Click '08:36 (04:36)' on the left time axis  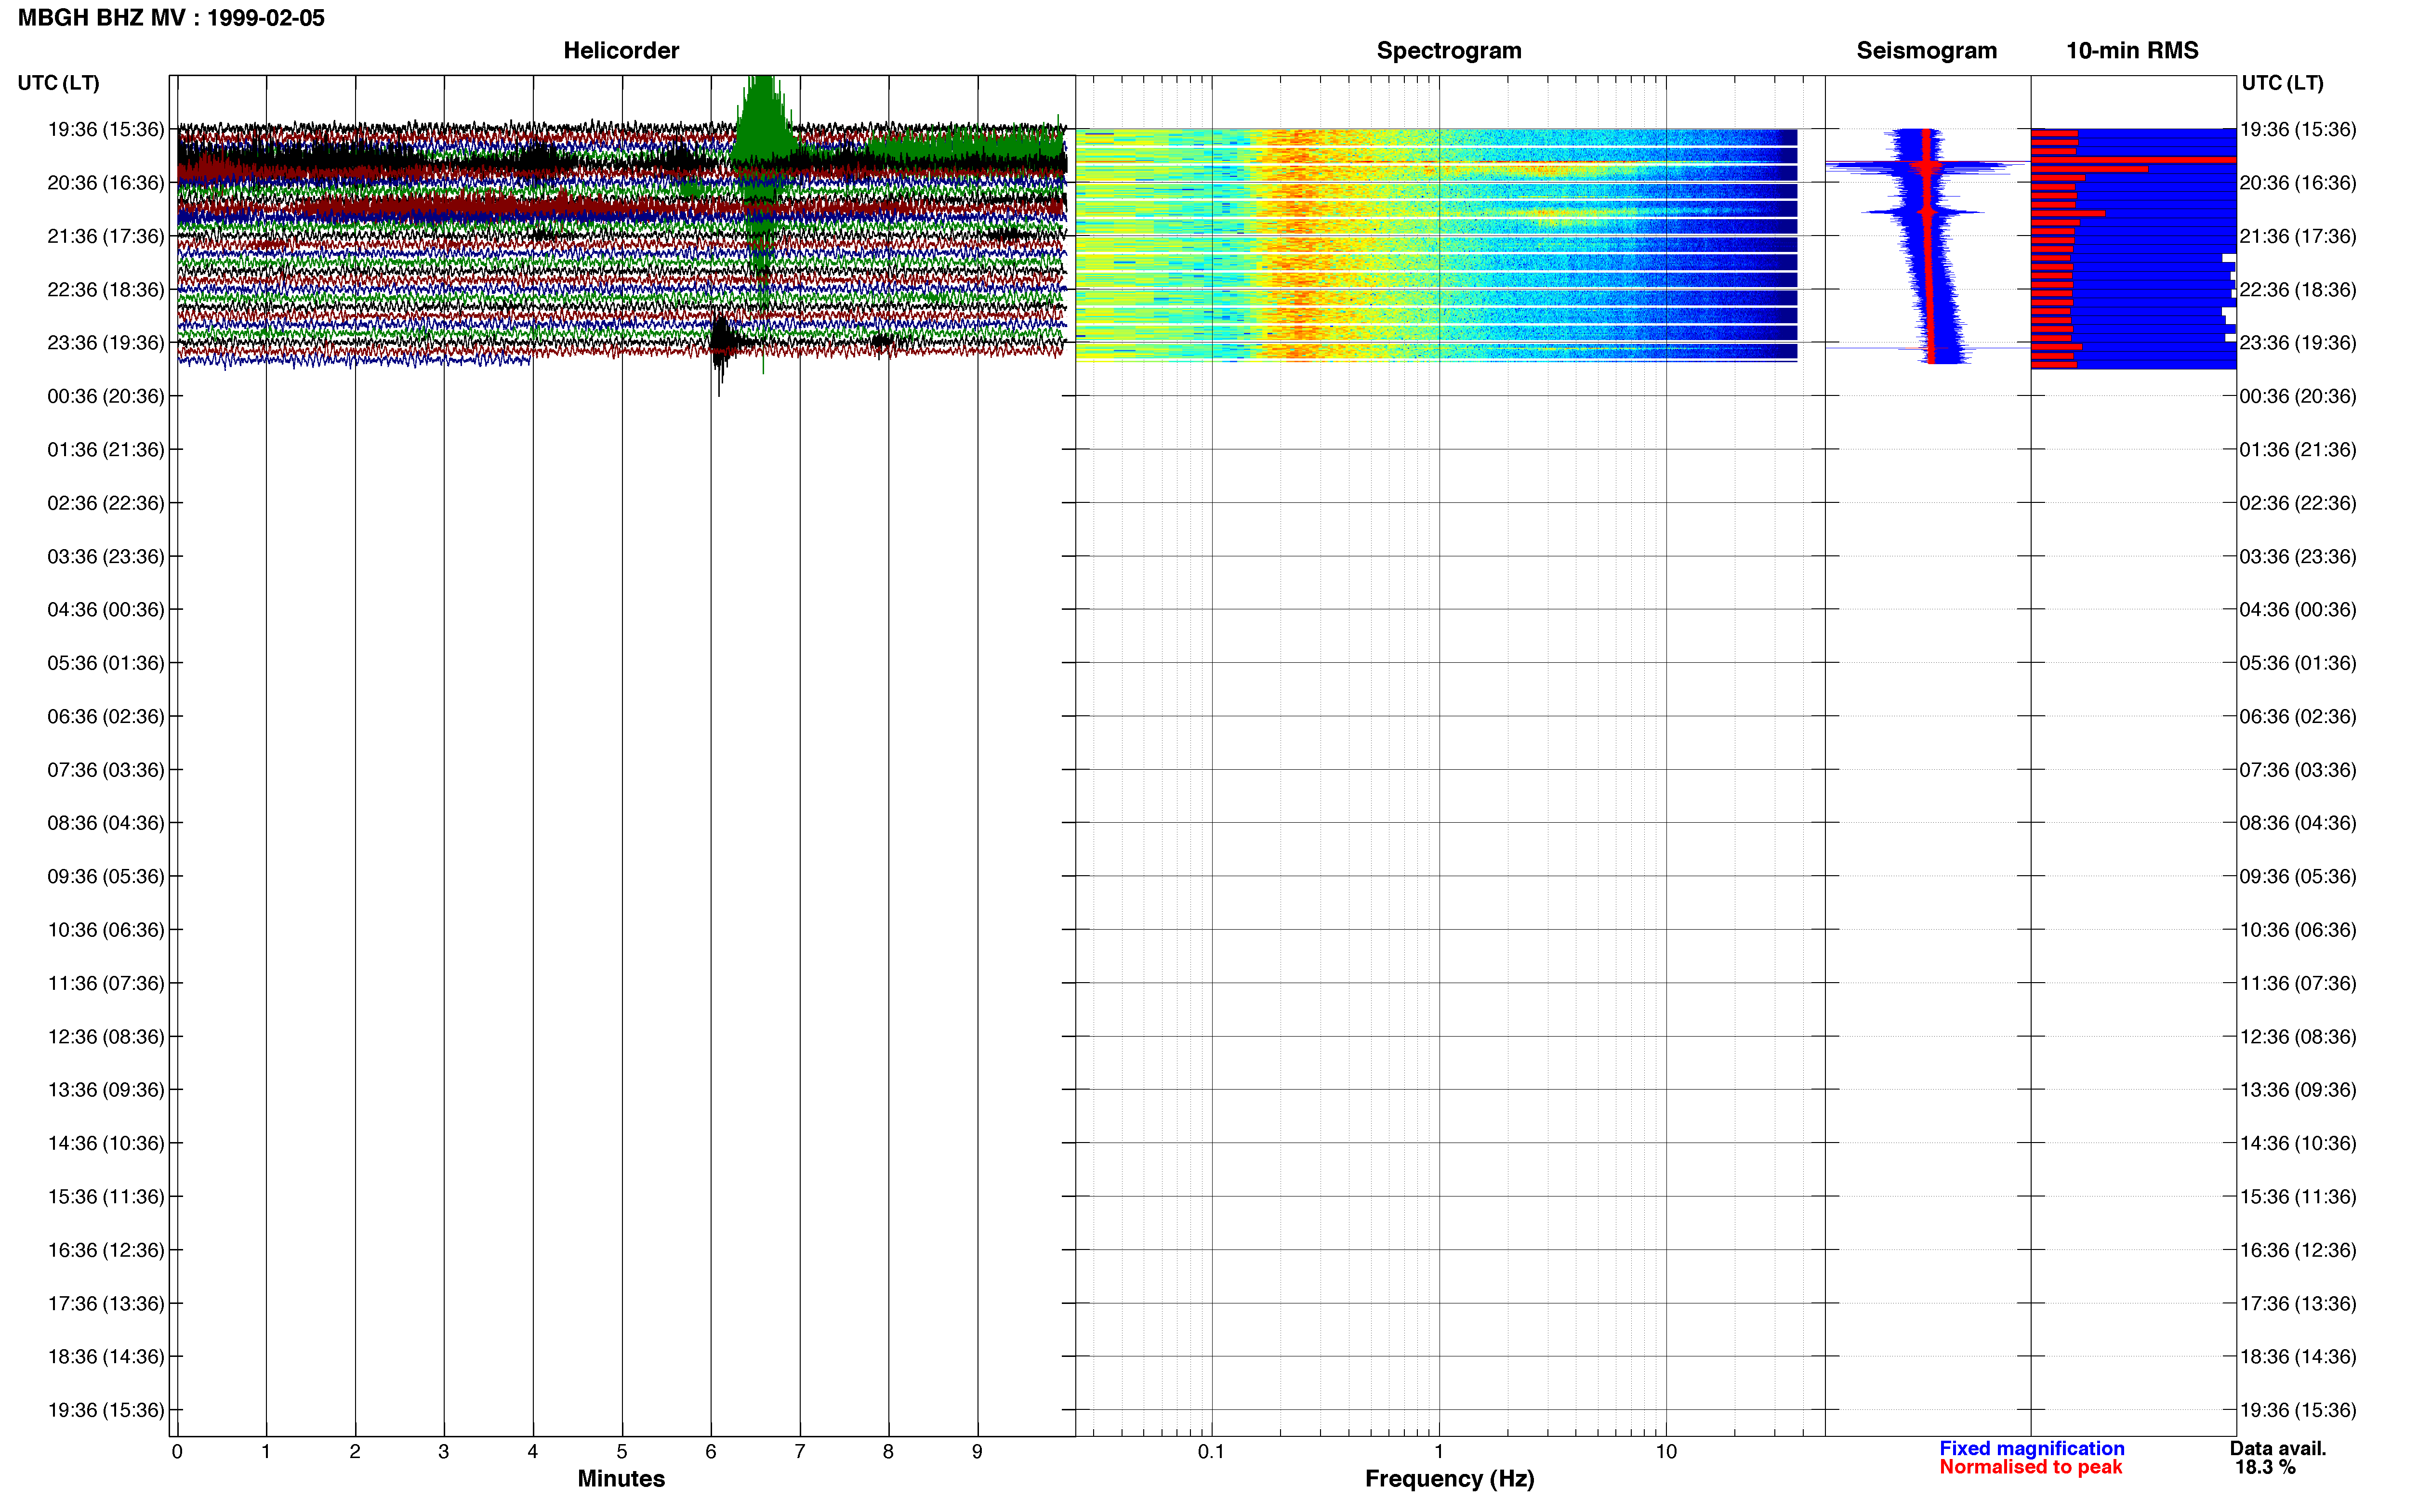click(x=106, y=823)
